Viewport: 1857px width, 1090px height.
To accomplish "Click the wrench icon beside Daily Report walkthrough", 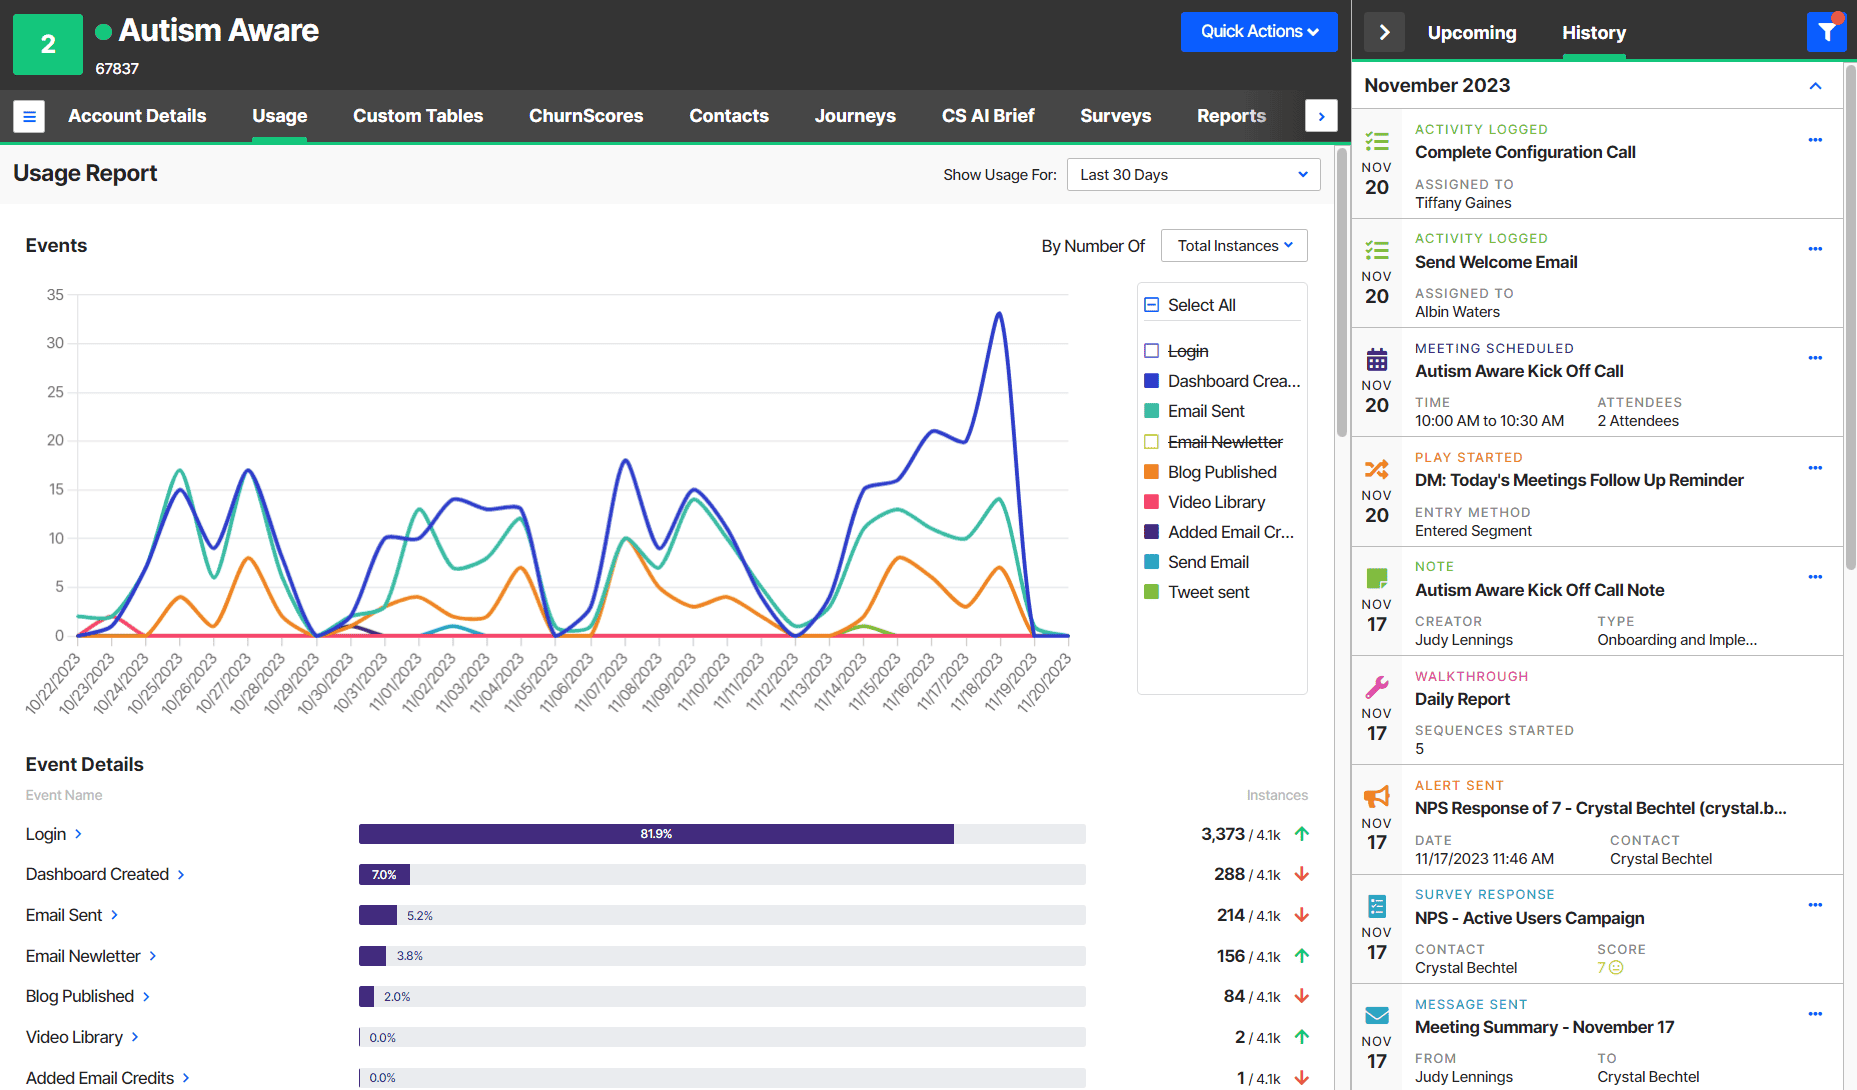I will pos(1377,686).
